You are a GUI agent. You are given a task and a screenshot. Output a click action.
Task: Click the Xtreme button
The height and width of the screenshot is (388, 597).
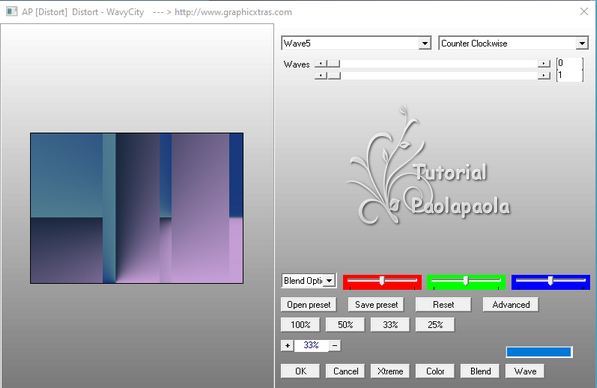390,371
